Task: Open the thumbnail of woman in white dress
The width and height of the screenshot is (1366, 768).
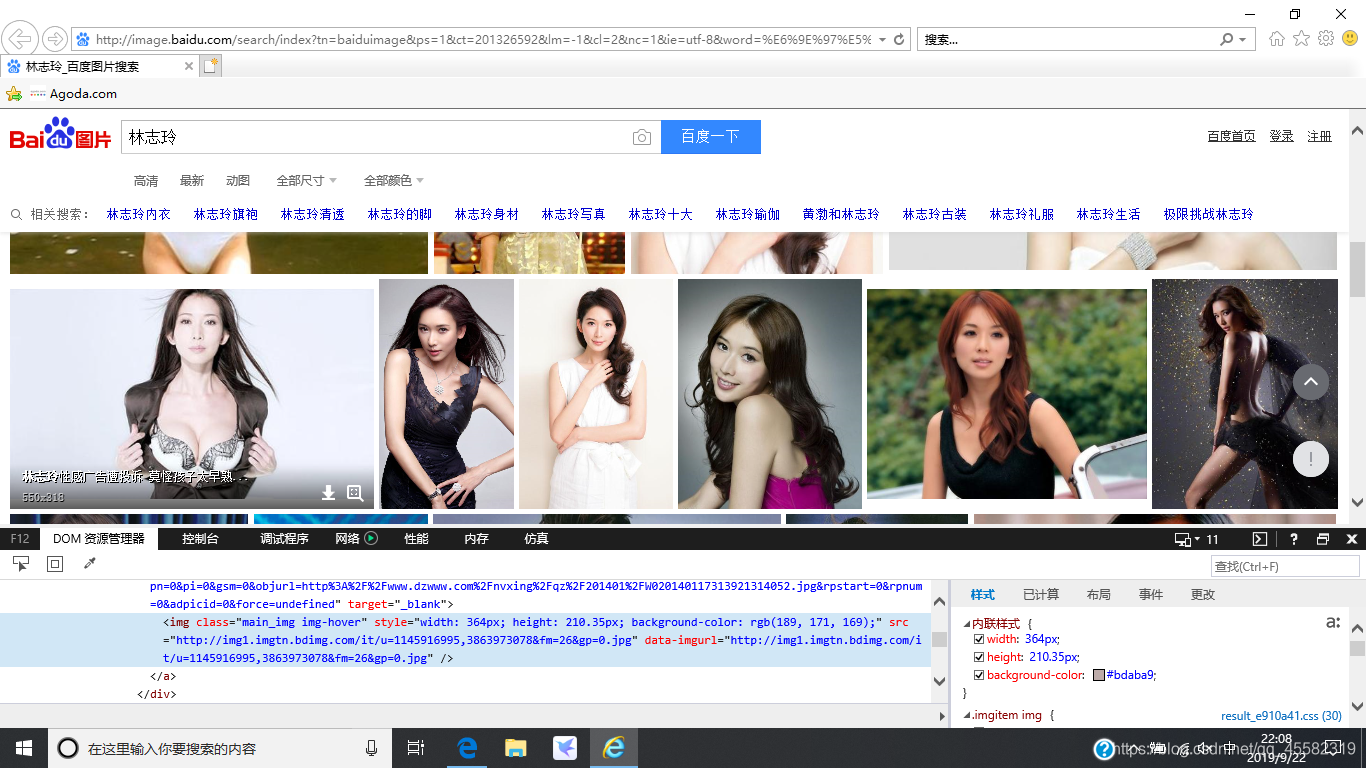Action: click(x=596, y=394)
